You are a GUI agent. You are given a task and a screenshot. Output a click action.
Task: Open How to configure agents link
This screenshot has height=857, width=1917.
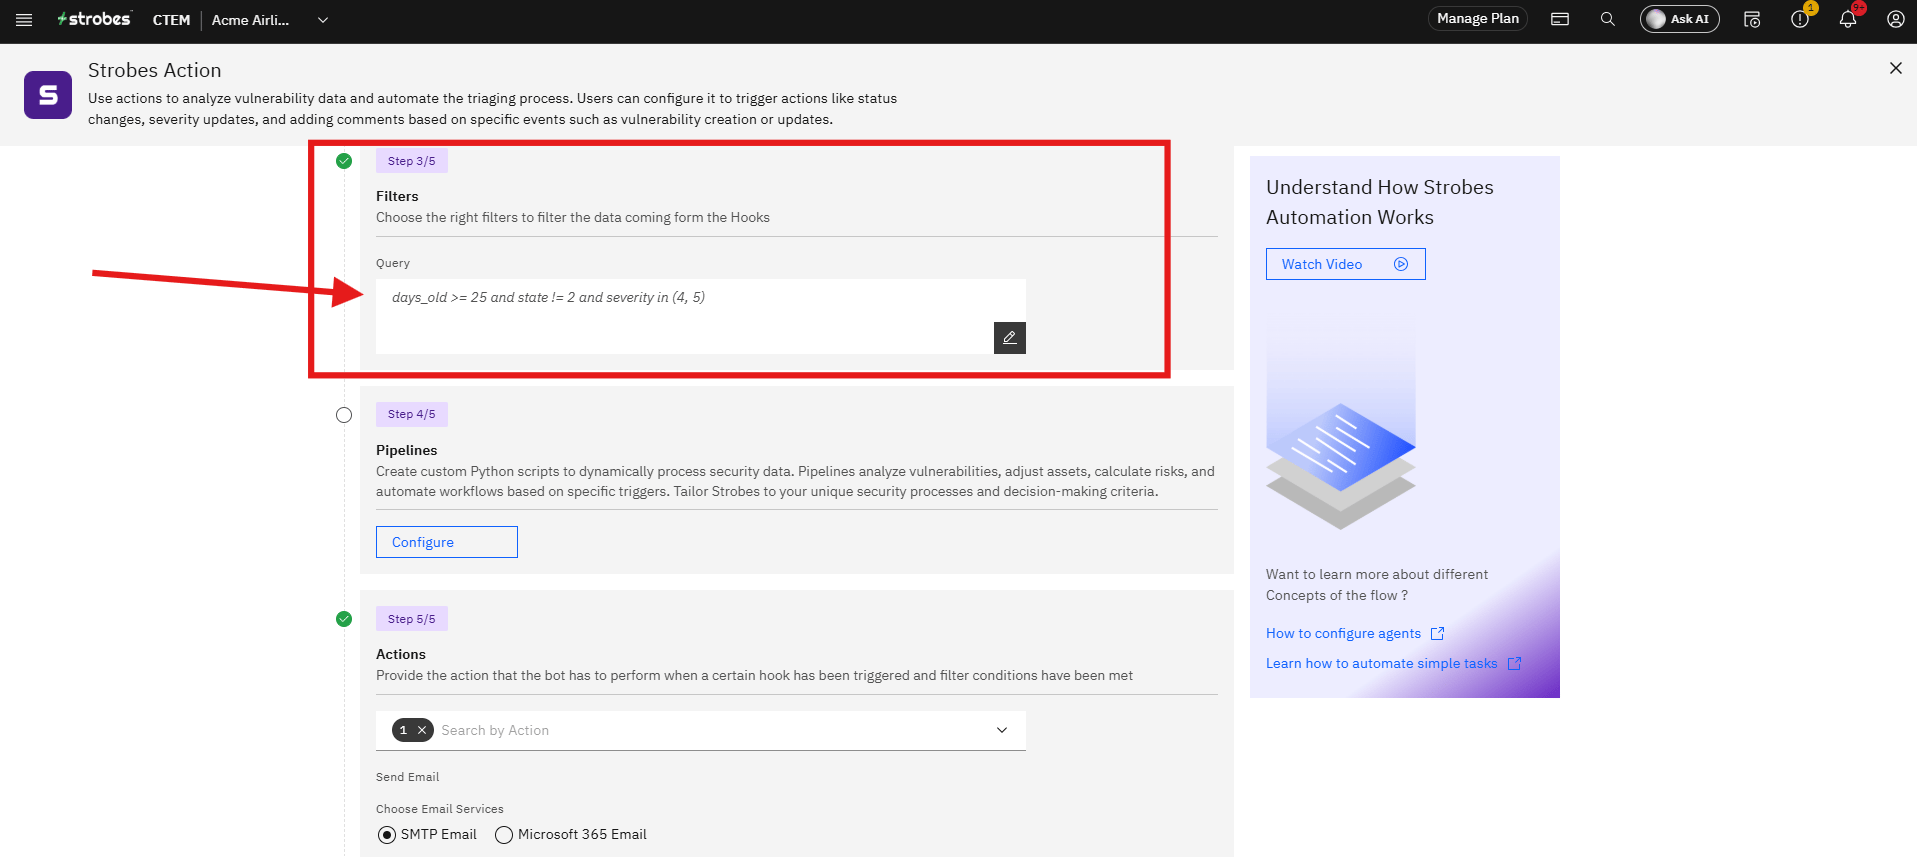pos(1355,633)
